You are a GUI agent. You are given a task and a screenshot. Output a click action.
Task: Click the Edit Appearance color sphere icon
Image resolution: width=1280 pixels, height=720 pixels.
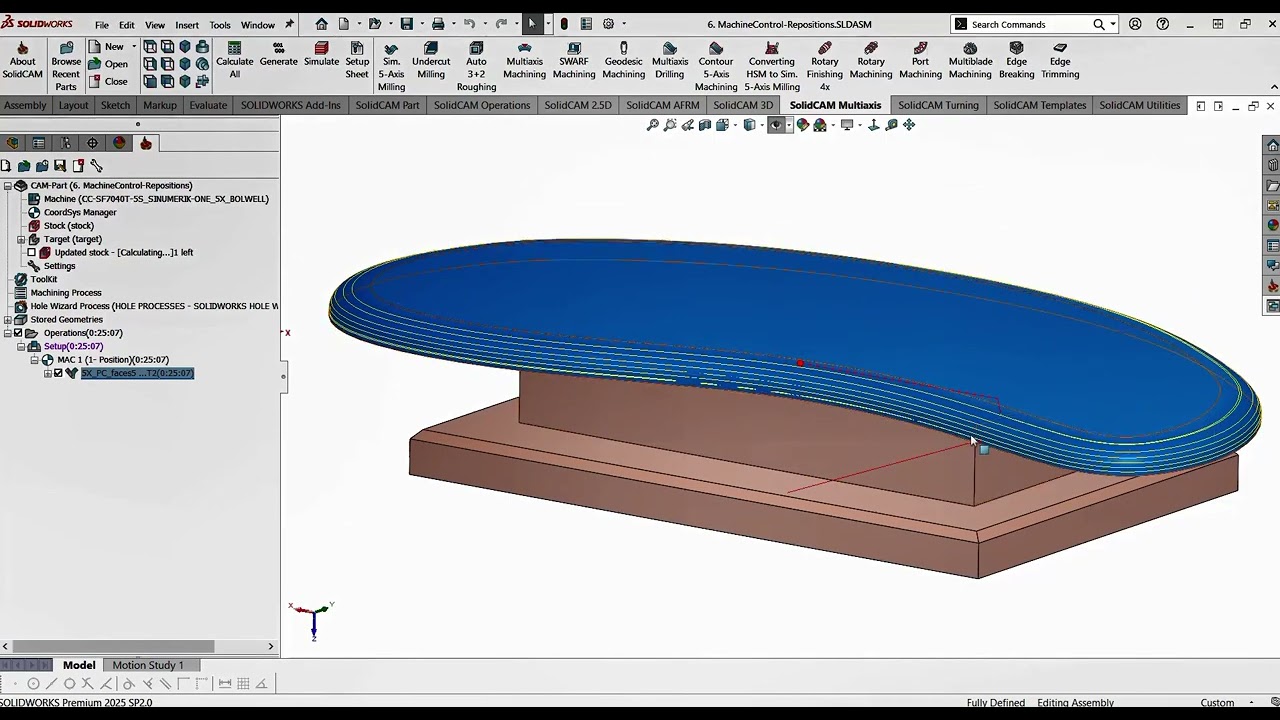[803, 125]
